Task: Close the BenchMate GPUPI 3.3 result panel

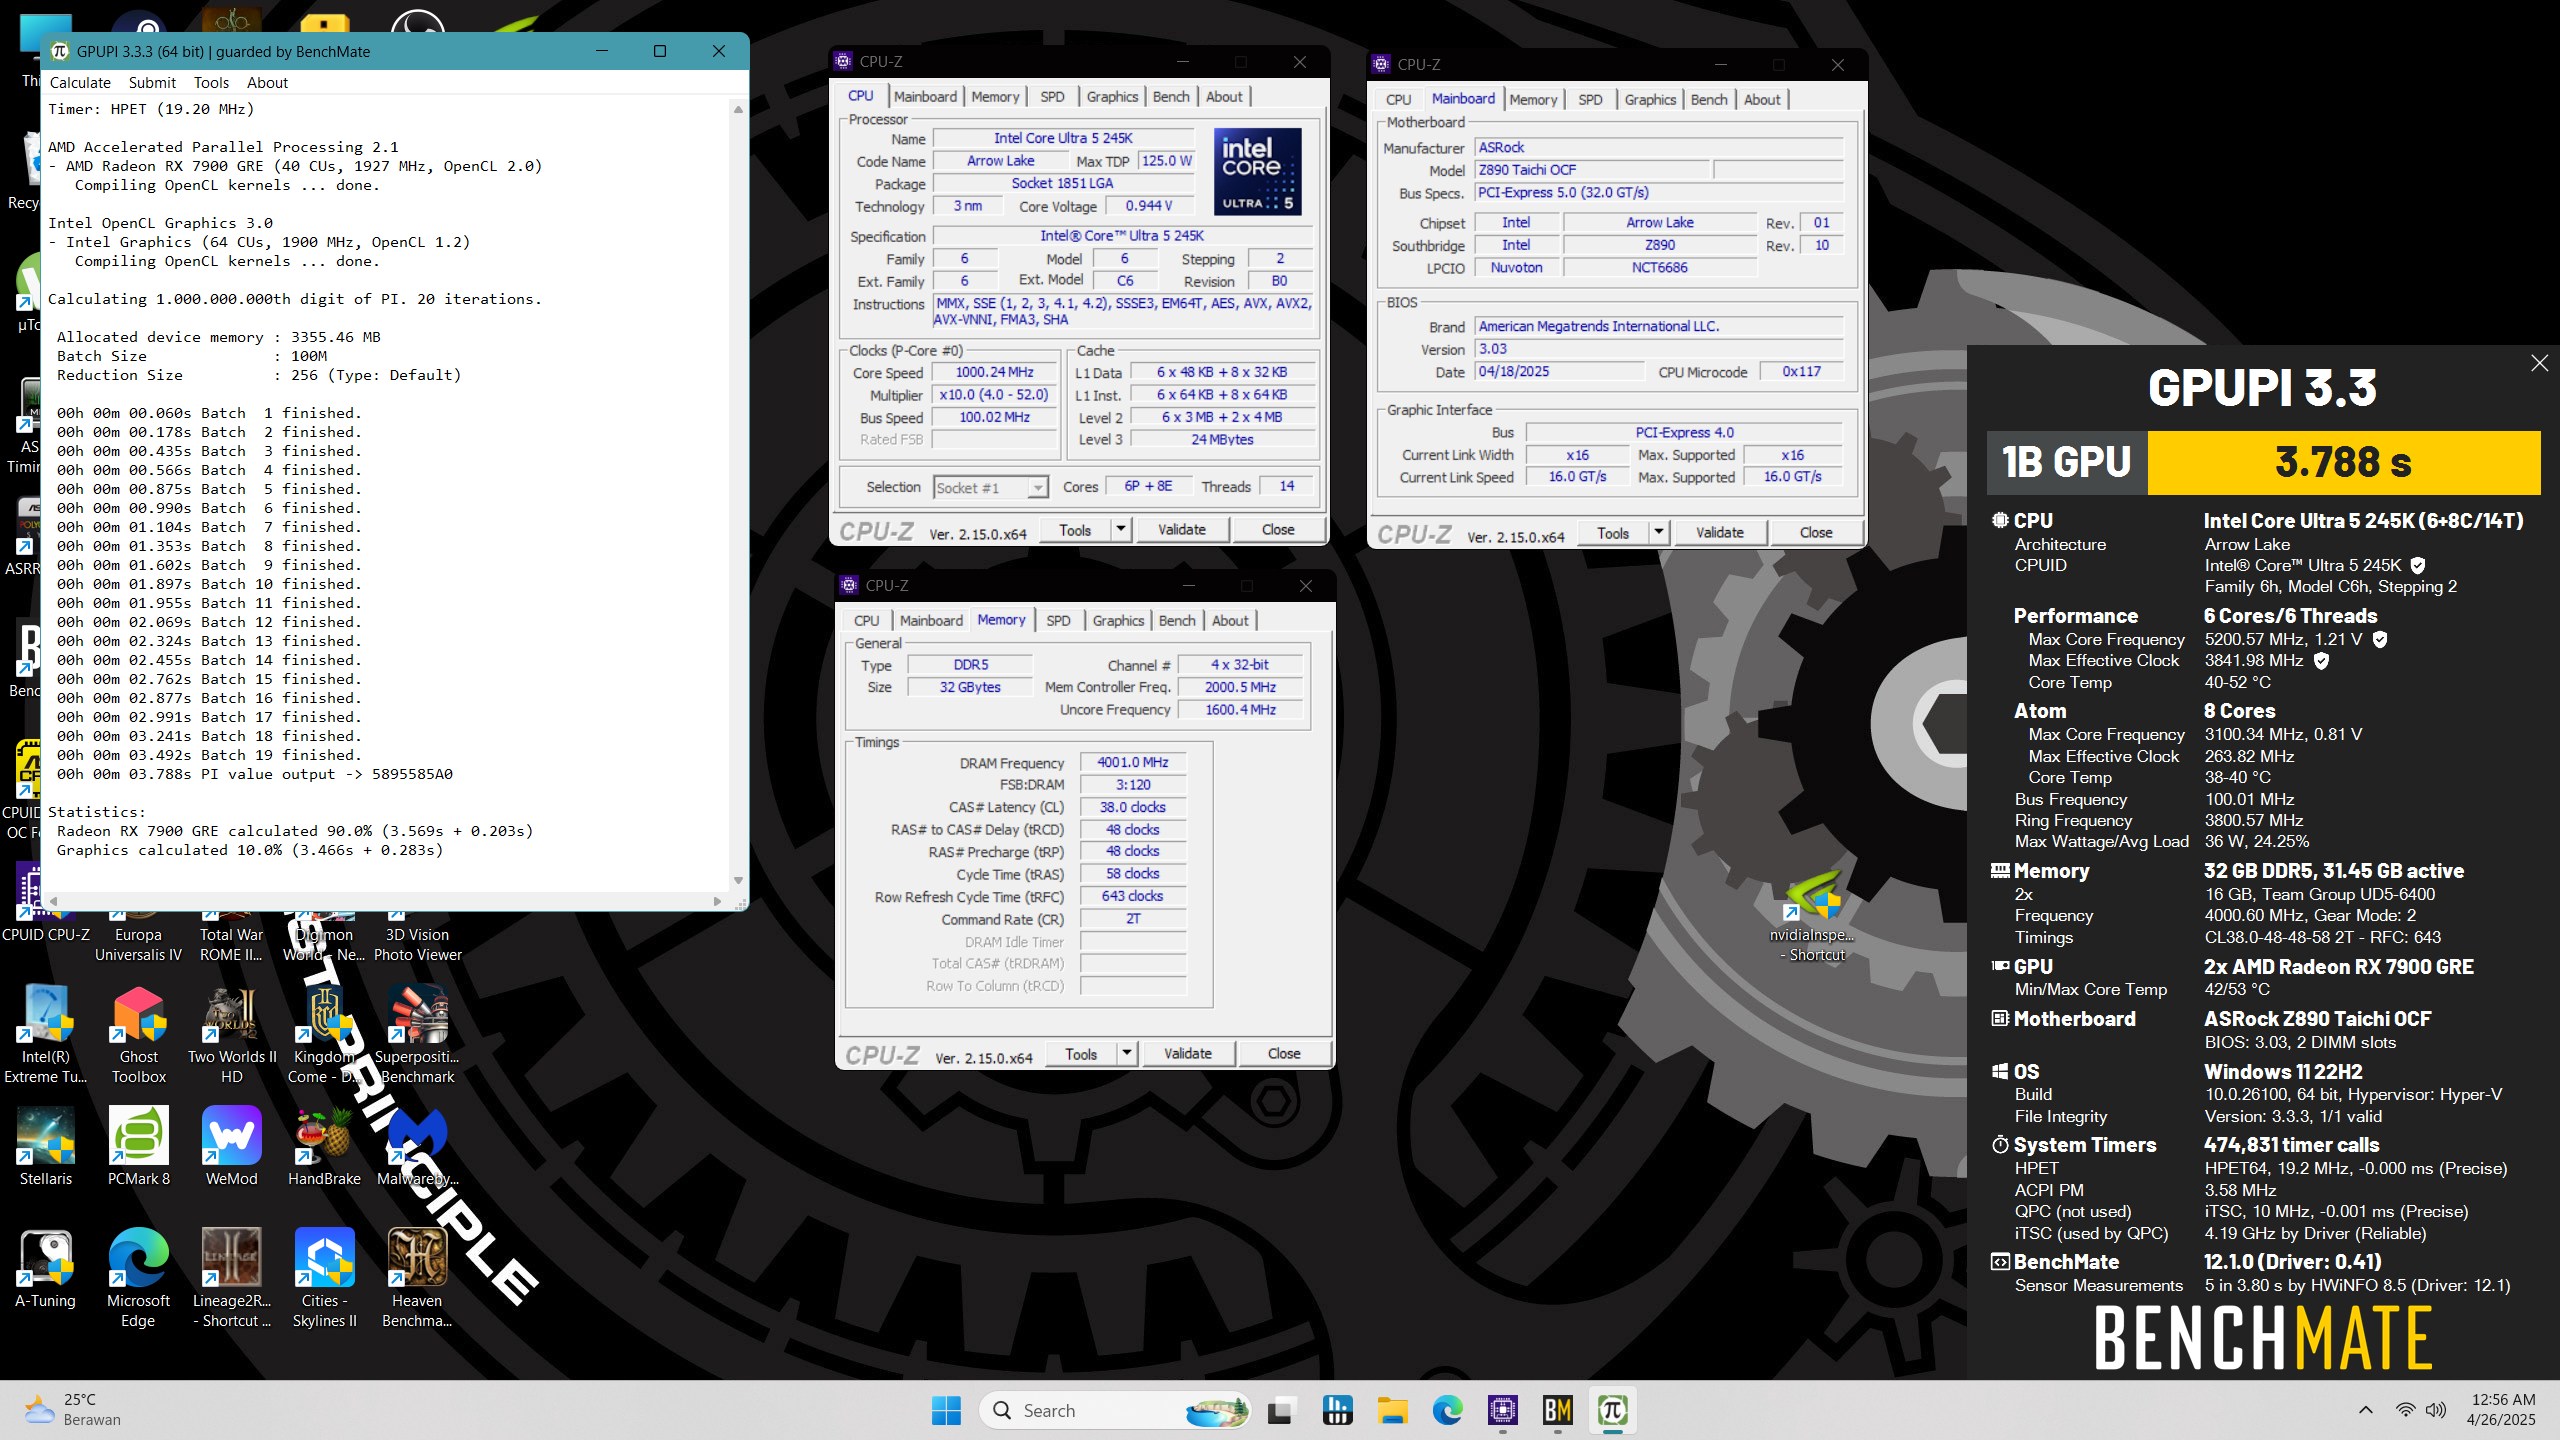Action: point(2539,363)
